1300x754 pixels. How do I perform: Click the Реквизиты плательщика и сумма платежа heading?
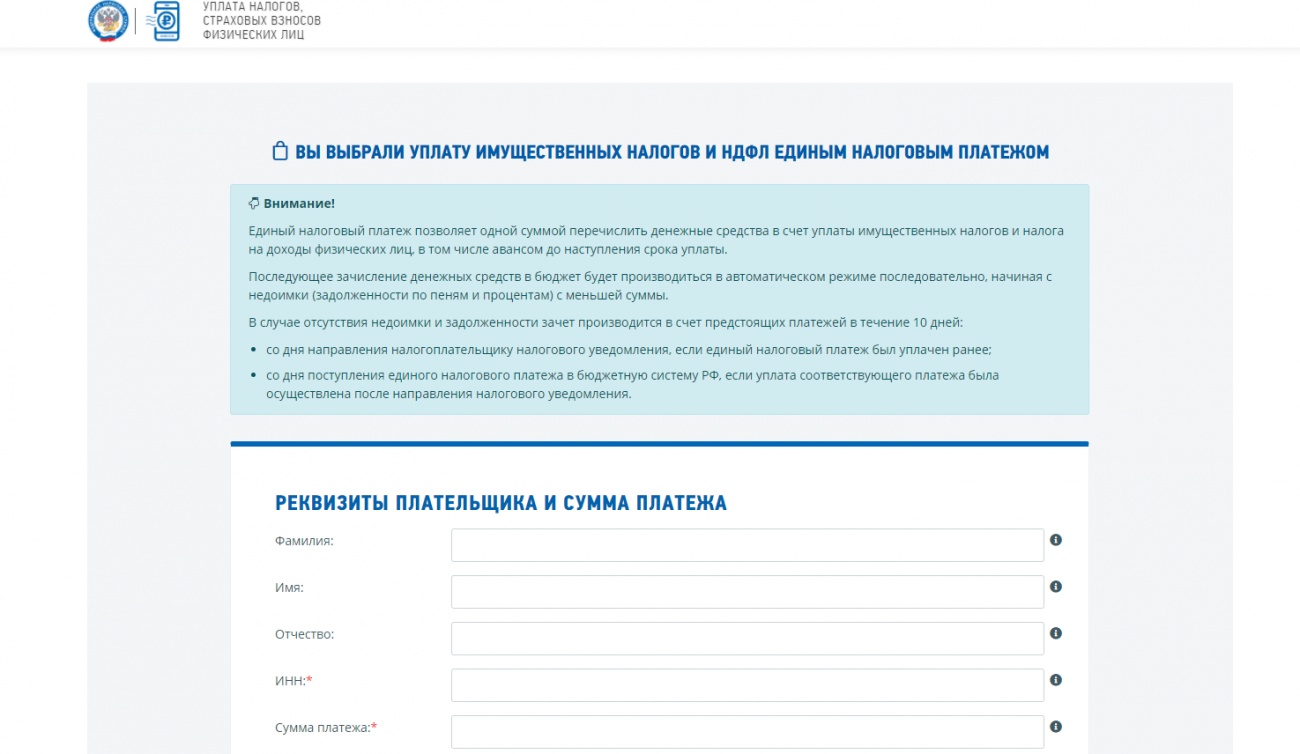point(501,504)
